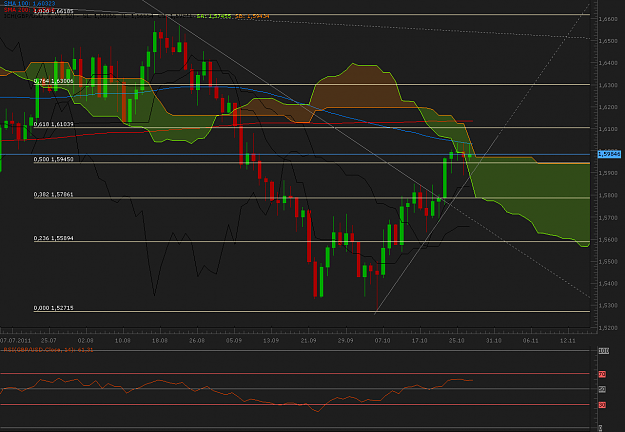Click the 29.09 date label
Screen dimensions: 625x432
[x=346, y=341]
